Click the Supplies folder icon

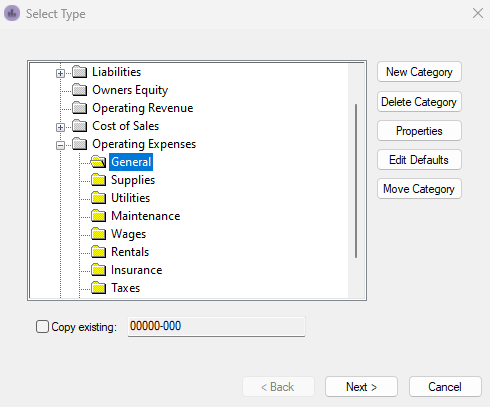pyautogui.click(x=99, y=180)
